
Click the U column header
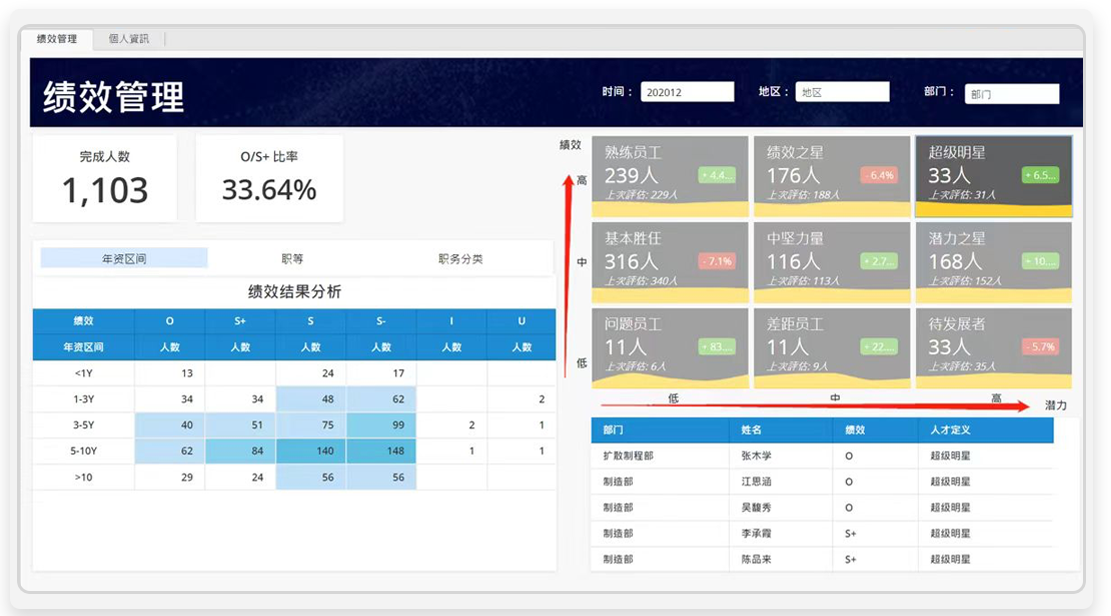[521, 321]
